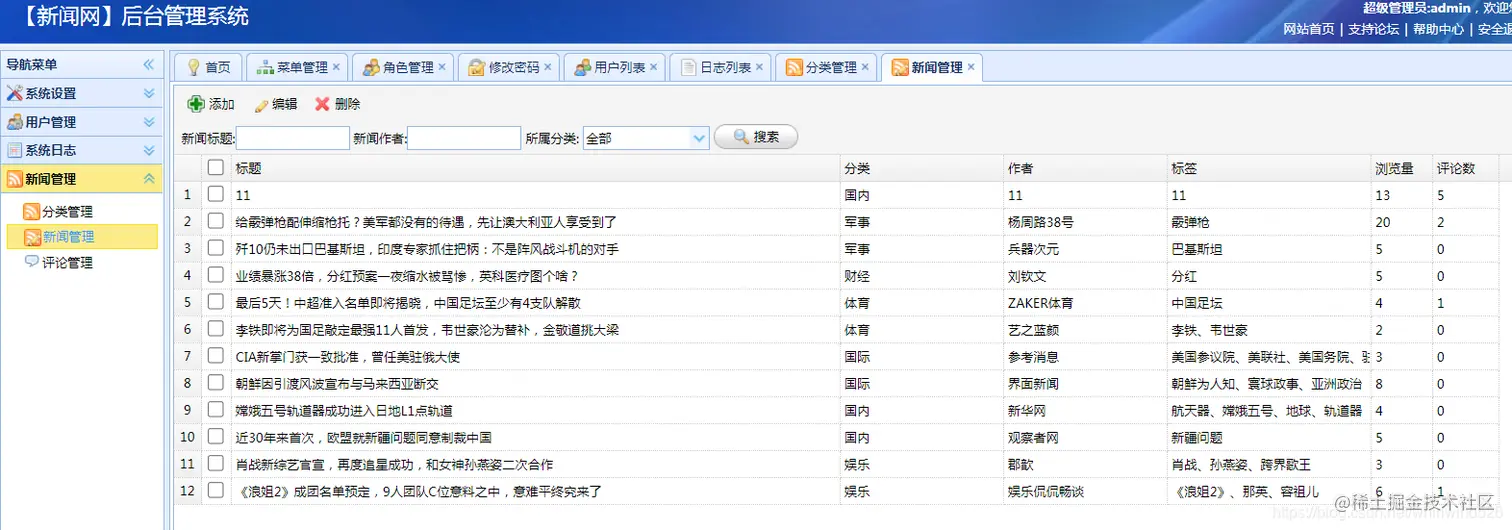
Task: Expand the 系统设置 accordion arrow
Action: (x=149, y=93)
